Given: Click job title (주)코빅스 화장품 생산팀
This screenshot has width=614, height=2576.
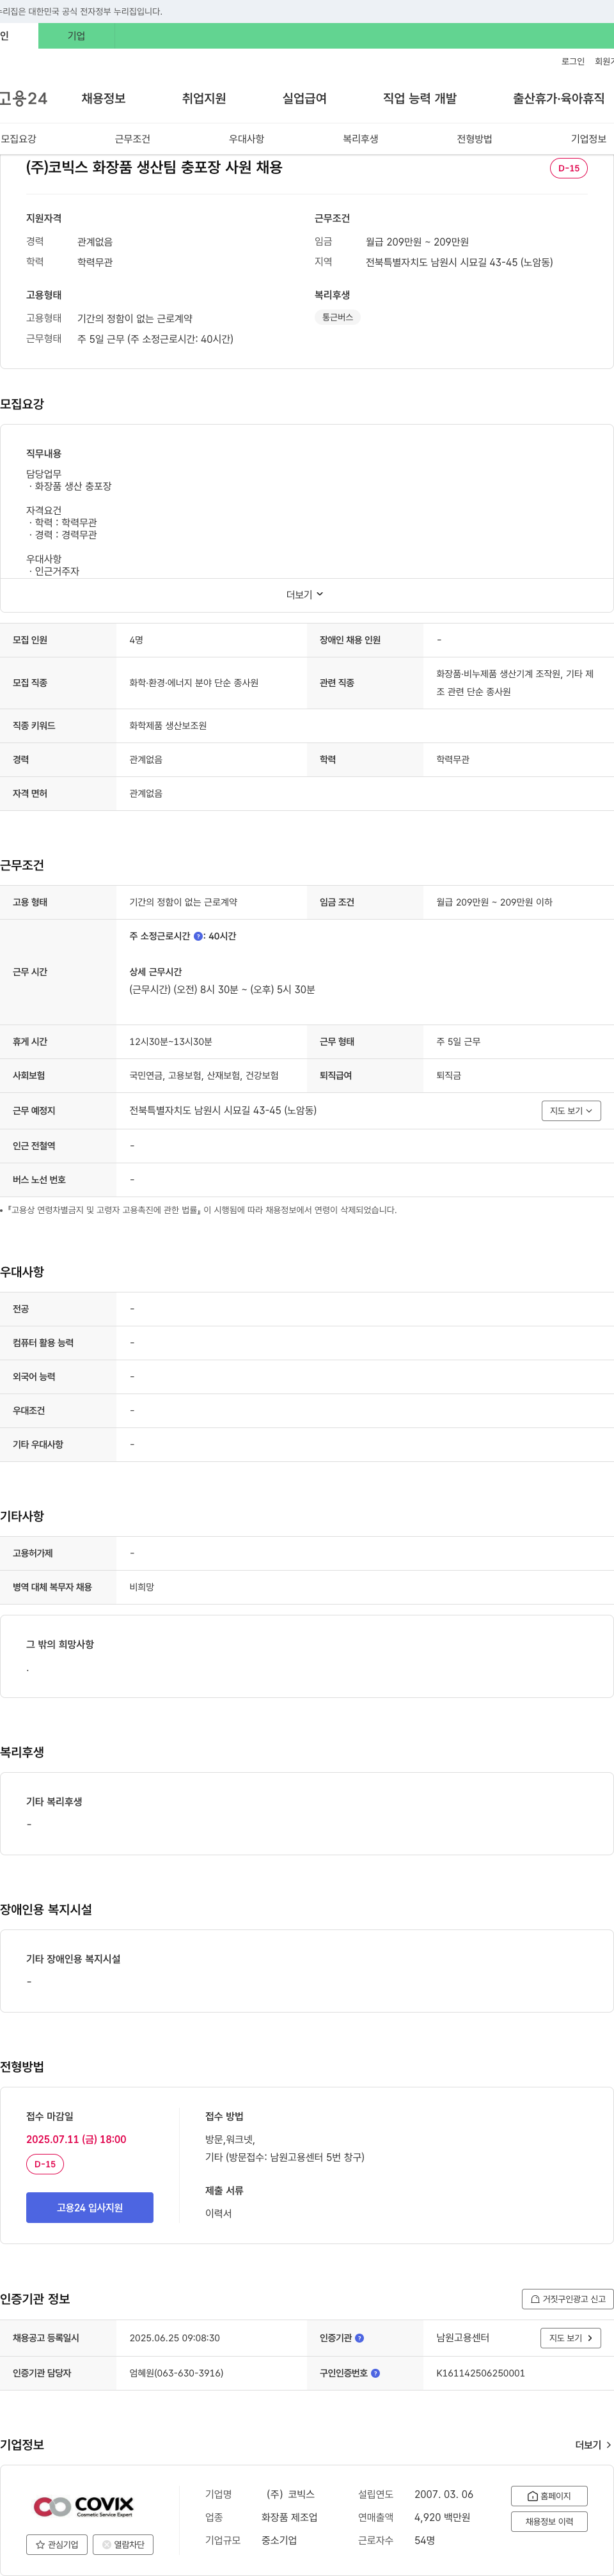Looking at the screenshot, I should tap(154, 168).
